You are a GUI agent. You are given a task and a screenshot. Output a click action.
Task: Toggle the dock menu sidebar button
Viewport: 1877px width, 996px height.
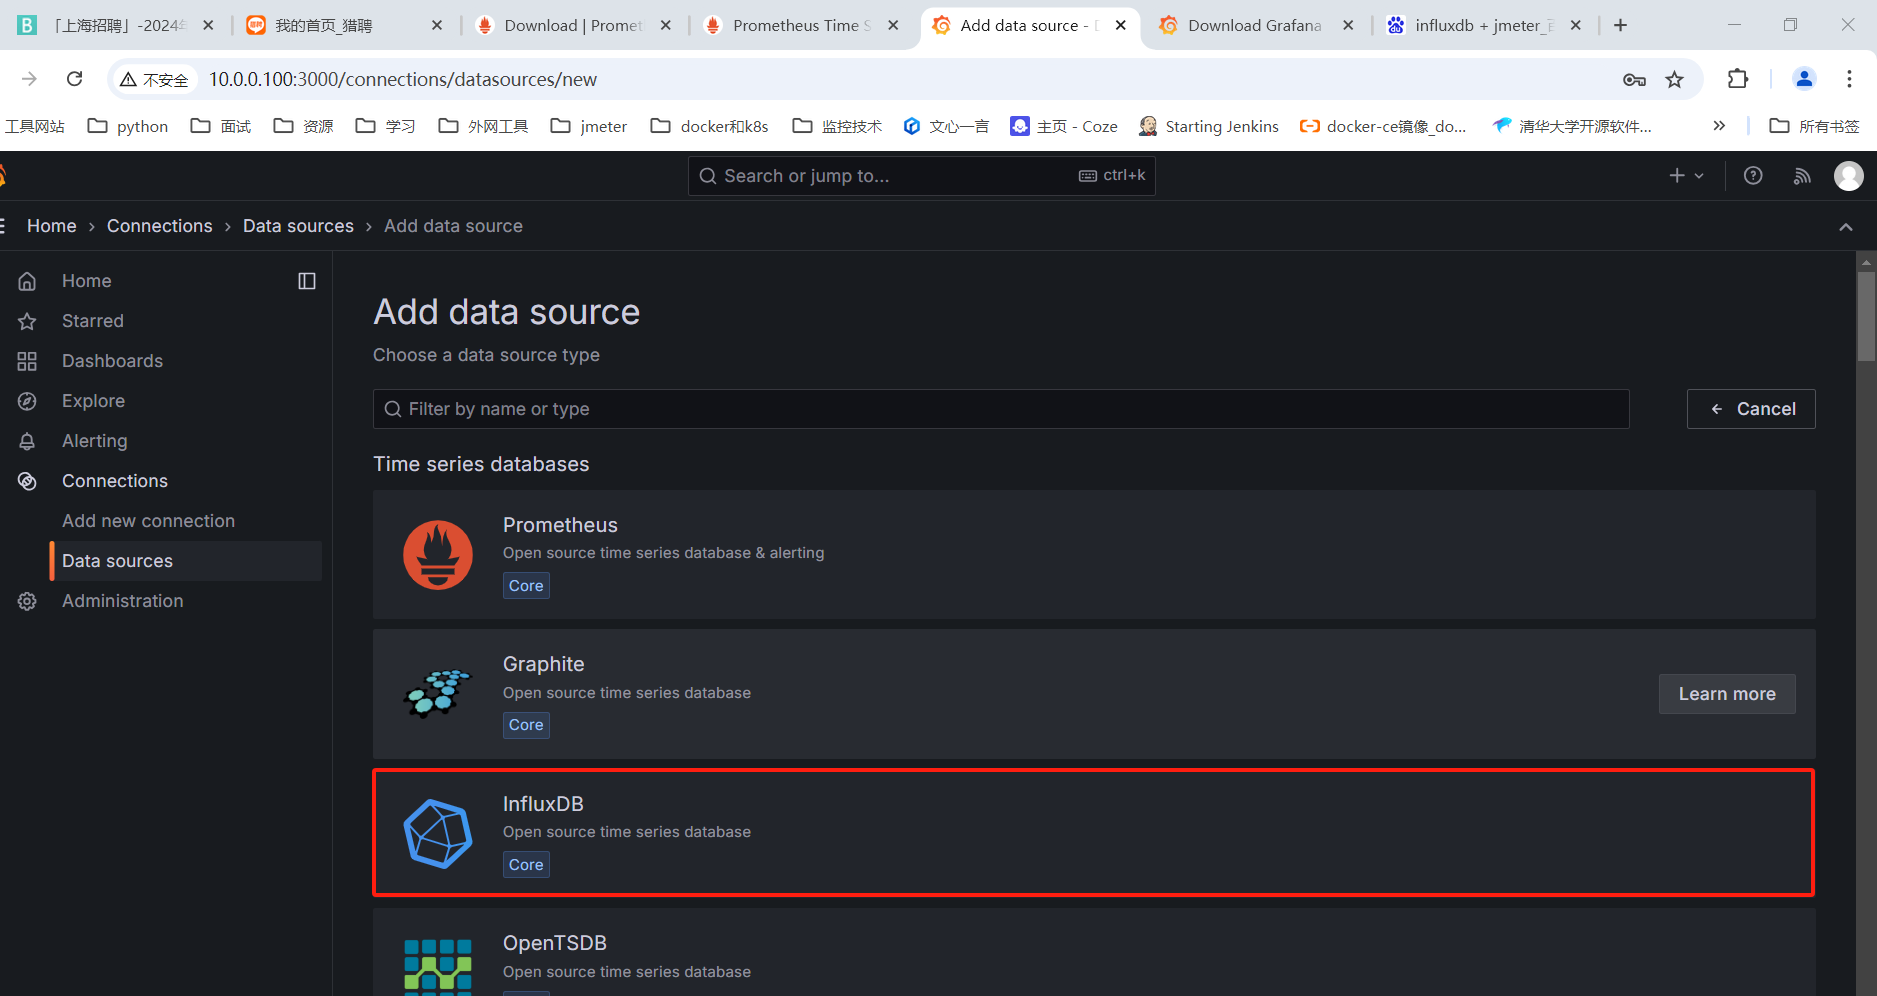307,281
